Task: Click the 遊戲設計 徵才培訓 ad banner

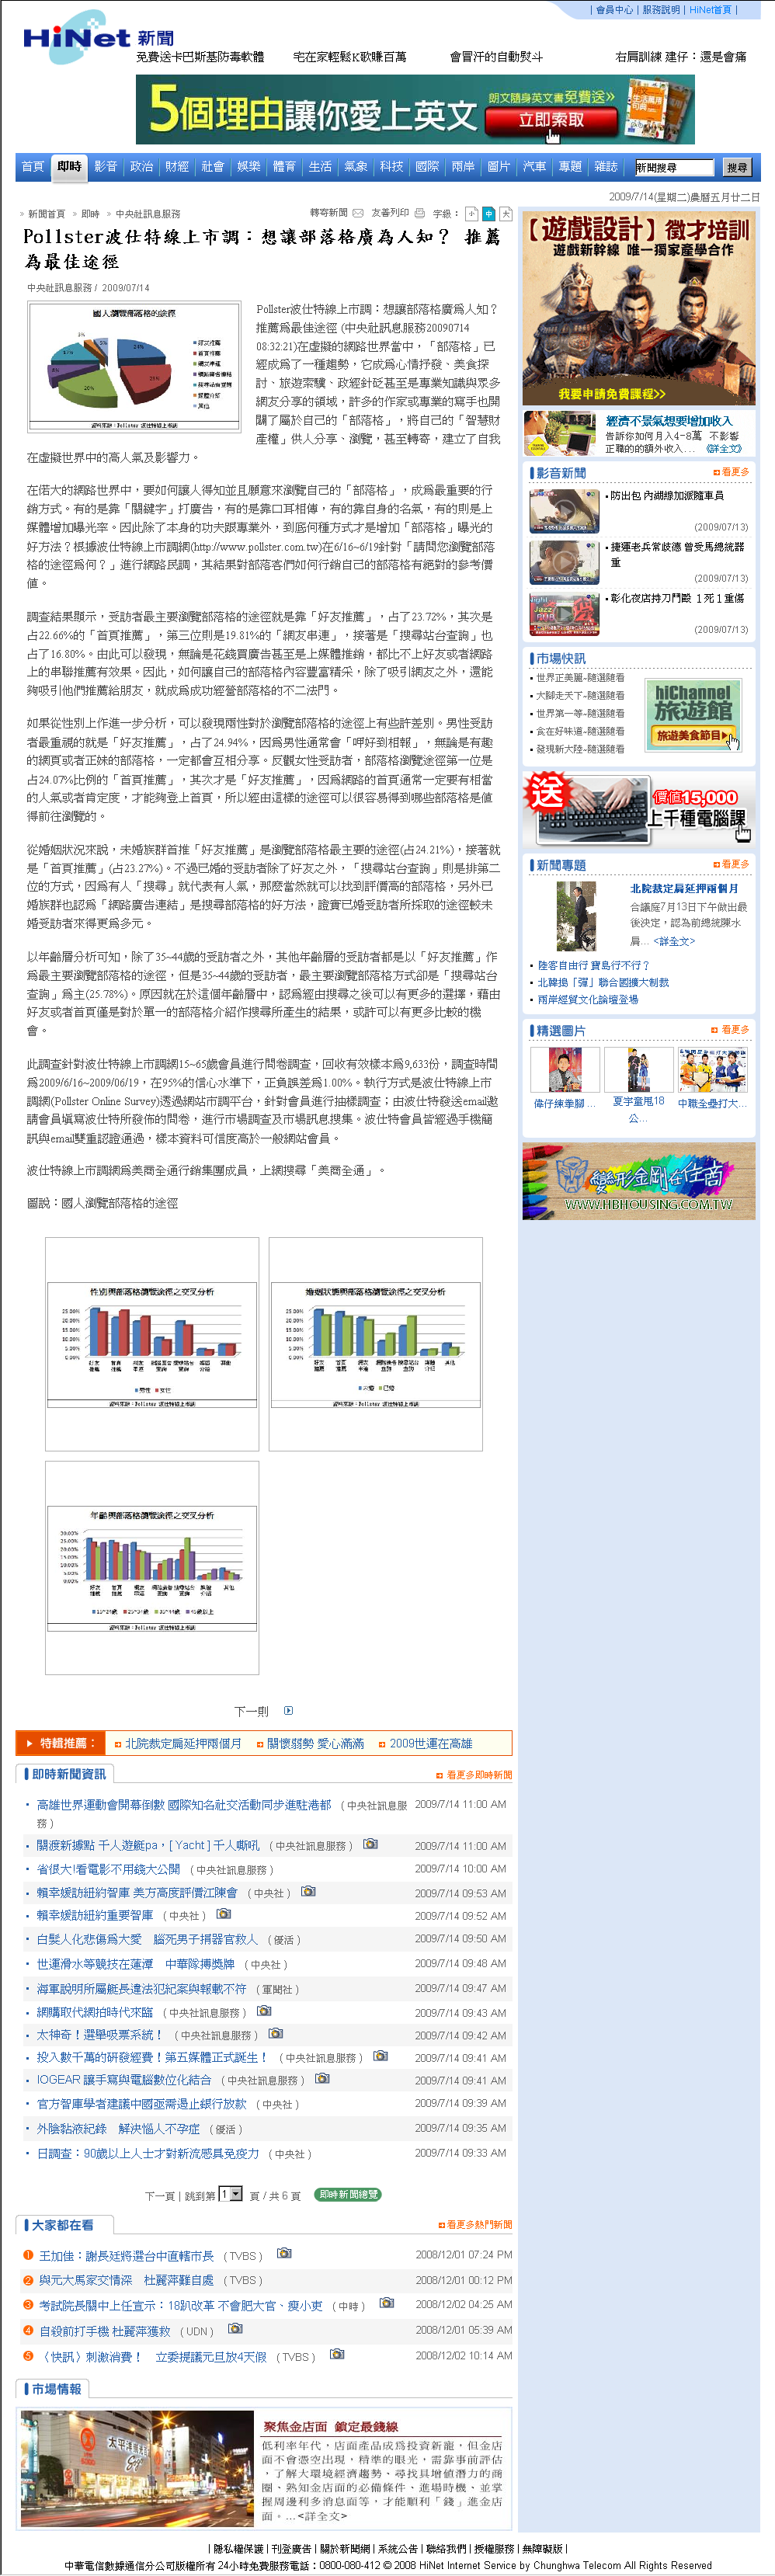Action: (639, 308)
